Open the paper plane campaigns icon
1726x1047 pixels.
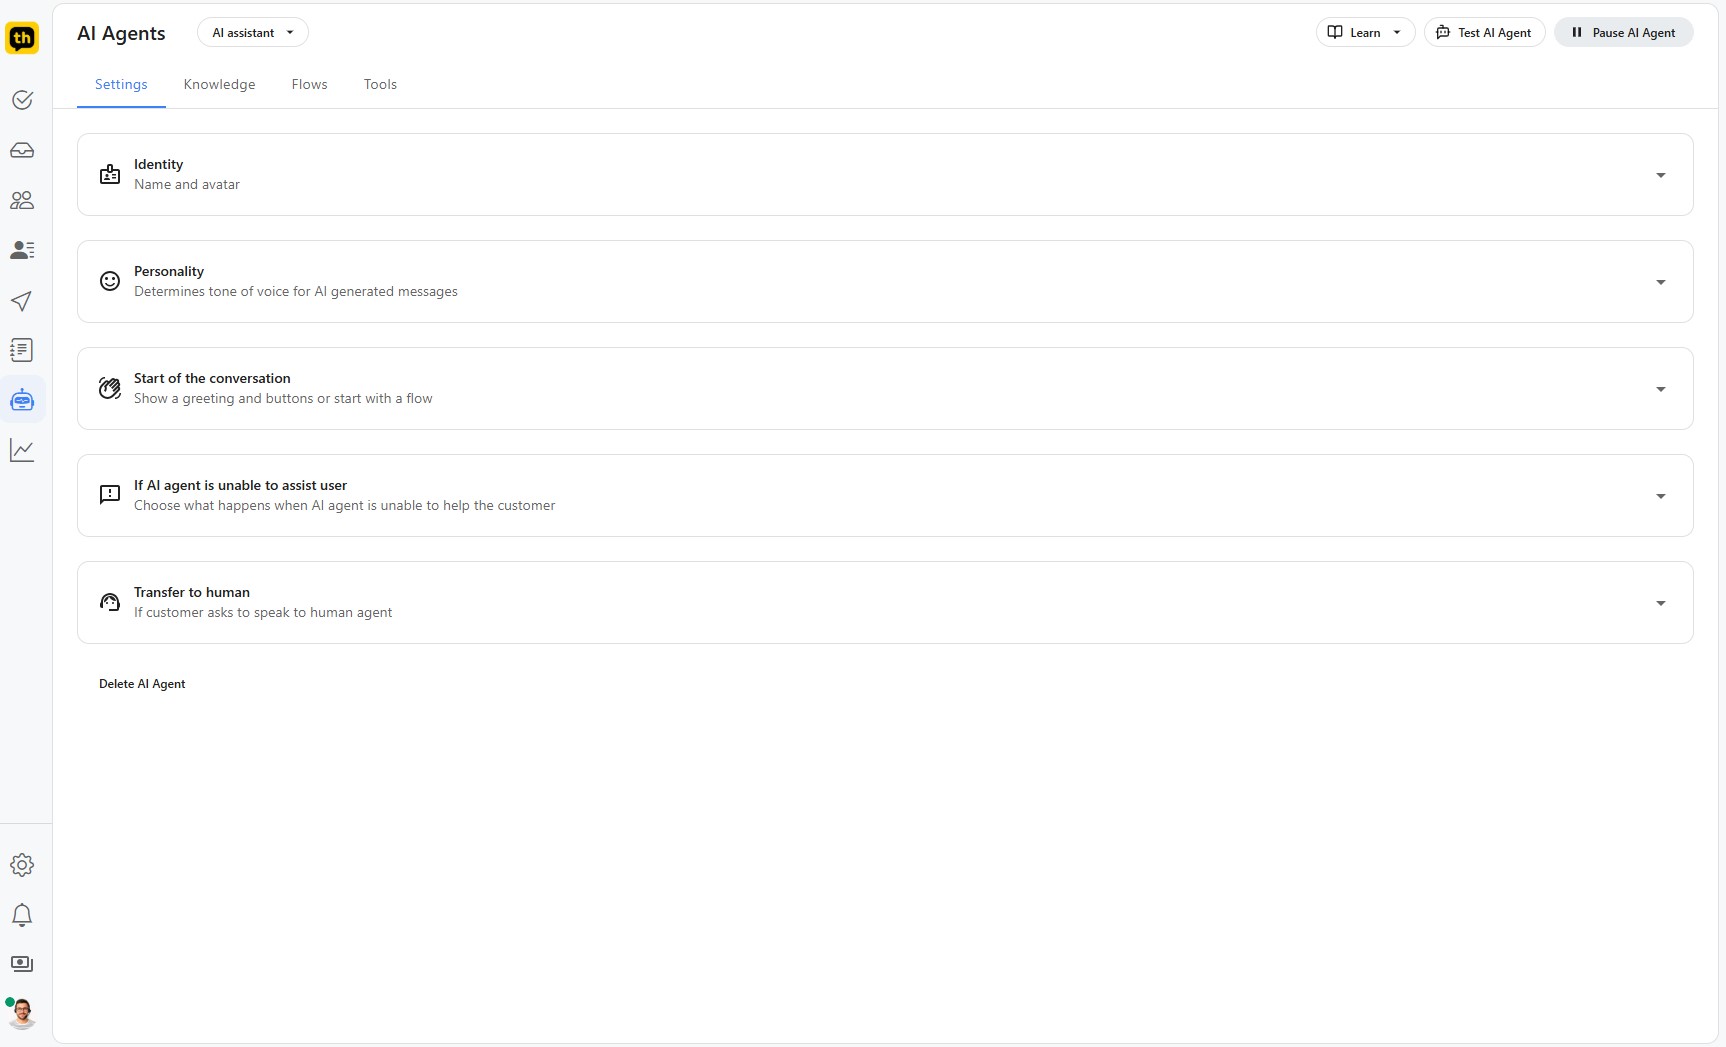pyautogui.click(x=22, y=300)
